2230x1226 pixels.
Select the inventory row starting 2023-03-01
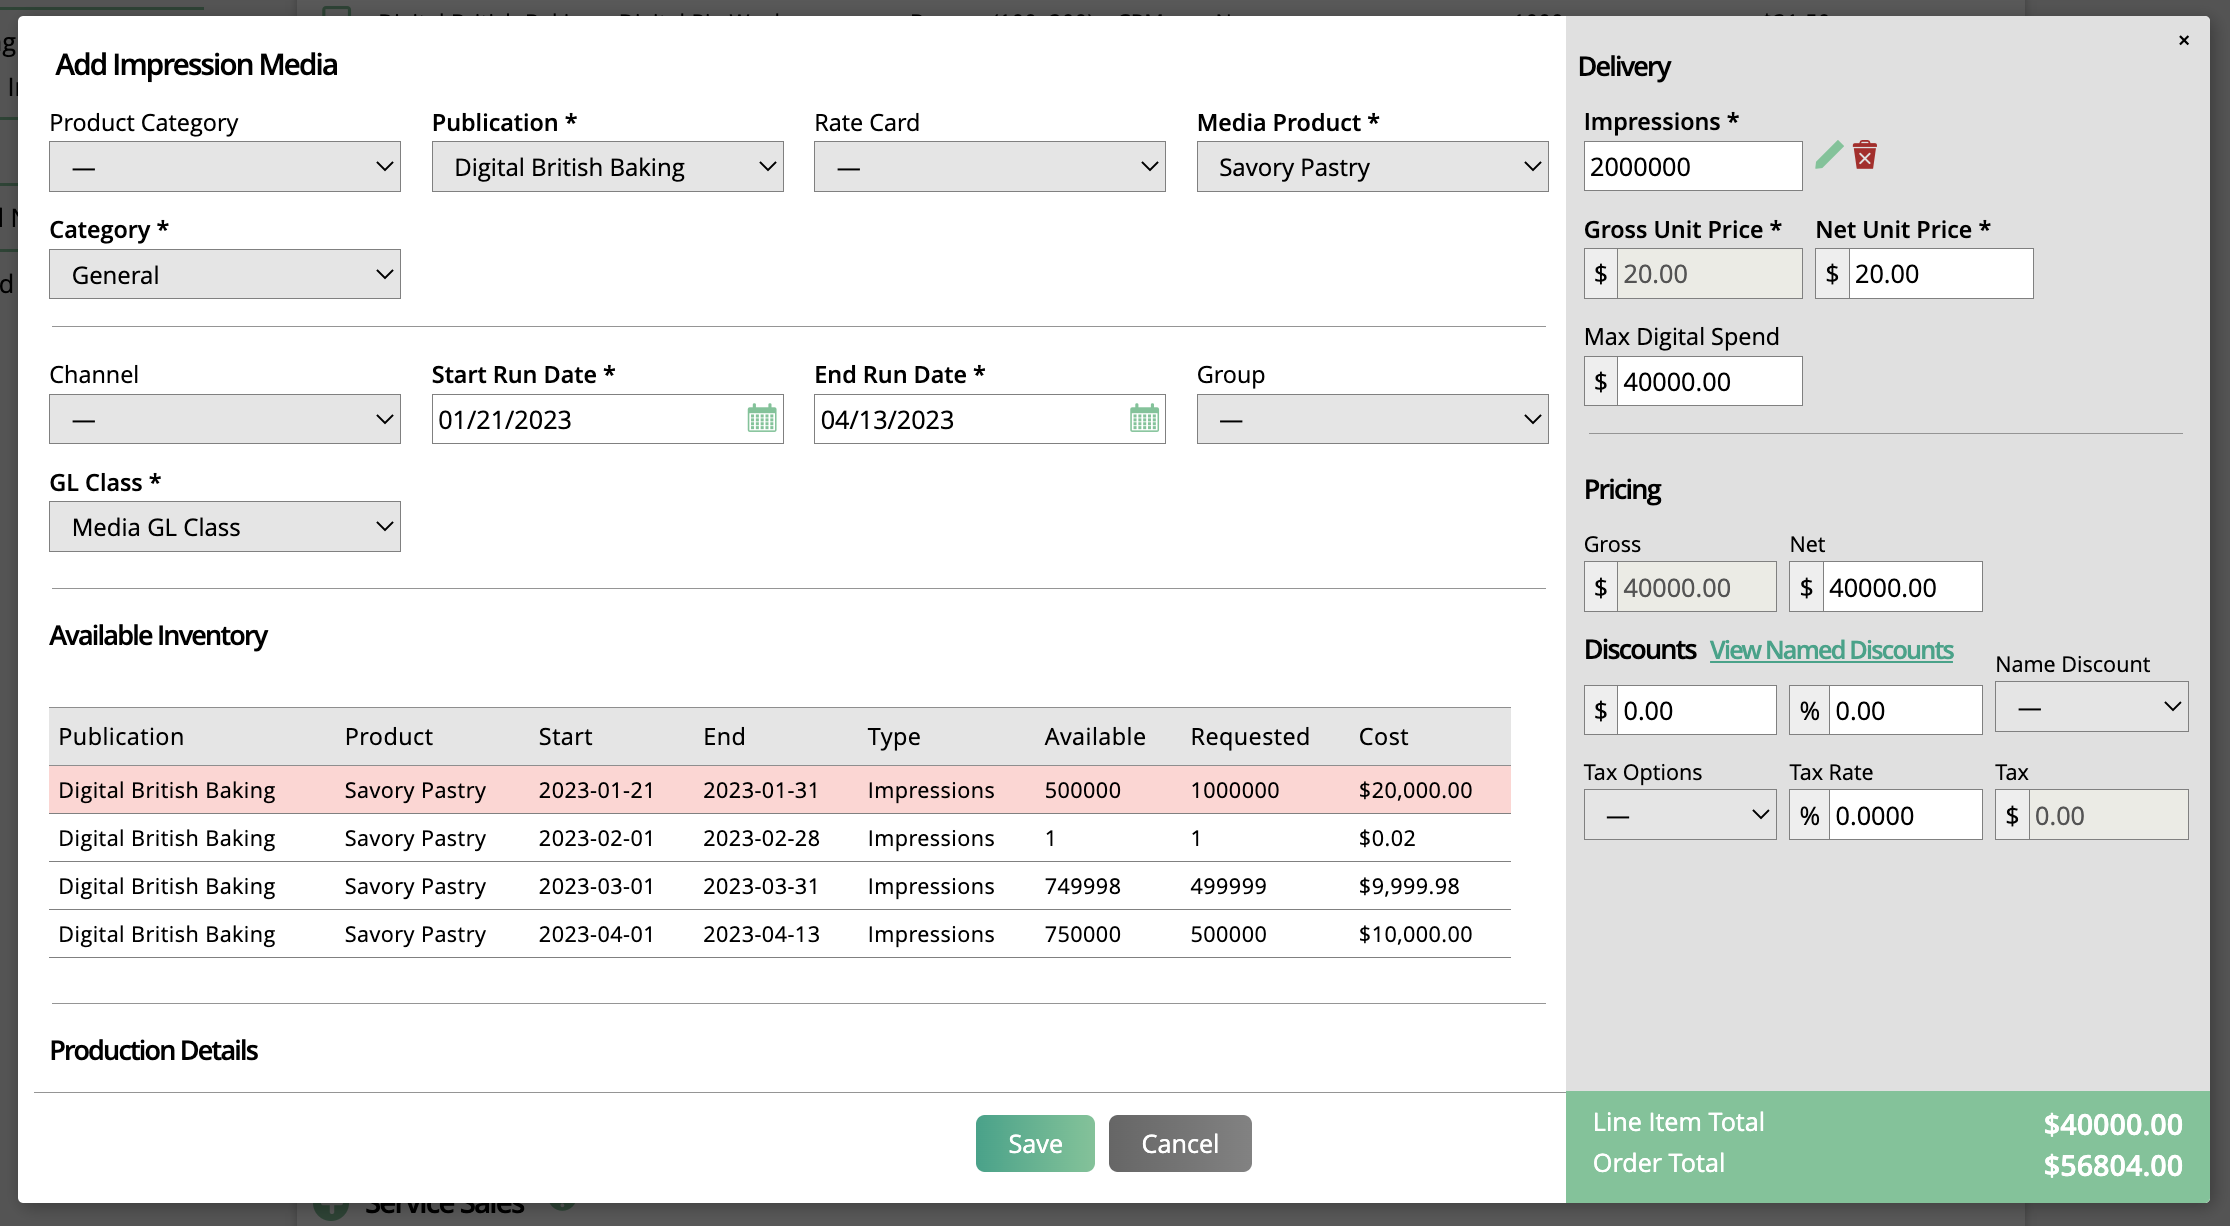click(x=780, y=886)
